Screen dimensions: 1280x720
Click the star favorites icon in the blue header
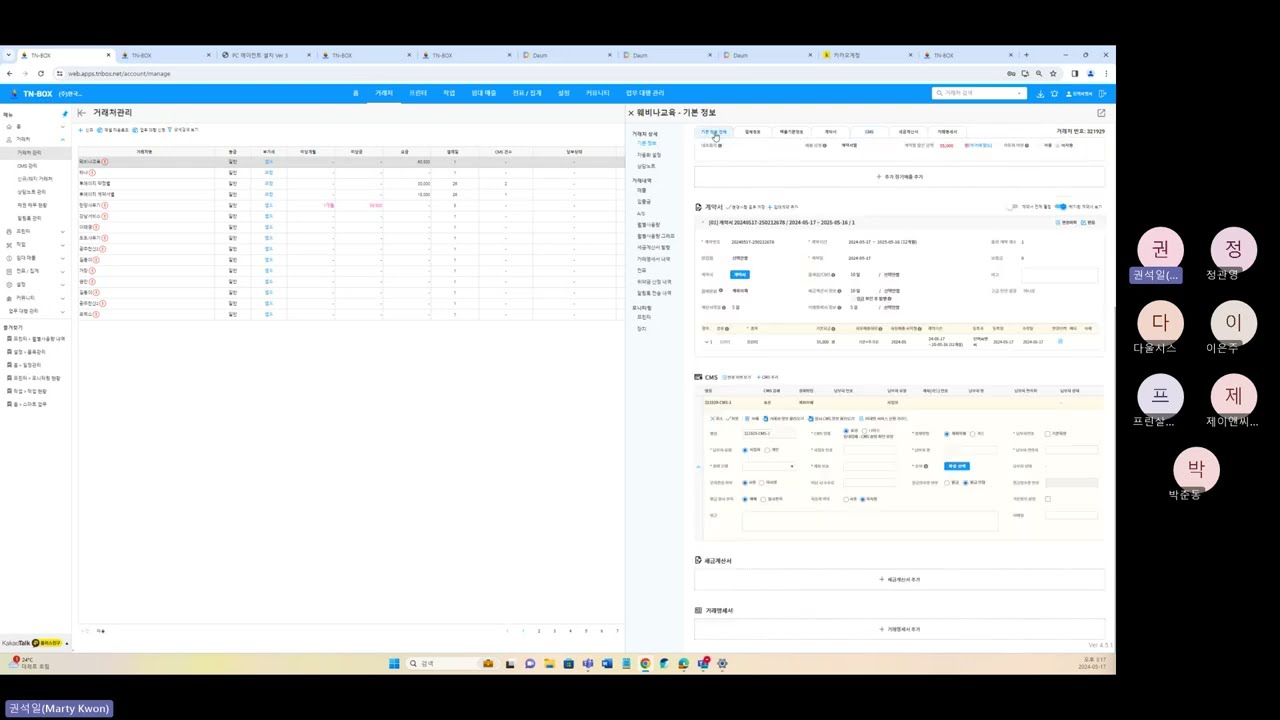tap(1054, 93)
